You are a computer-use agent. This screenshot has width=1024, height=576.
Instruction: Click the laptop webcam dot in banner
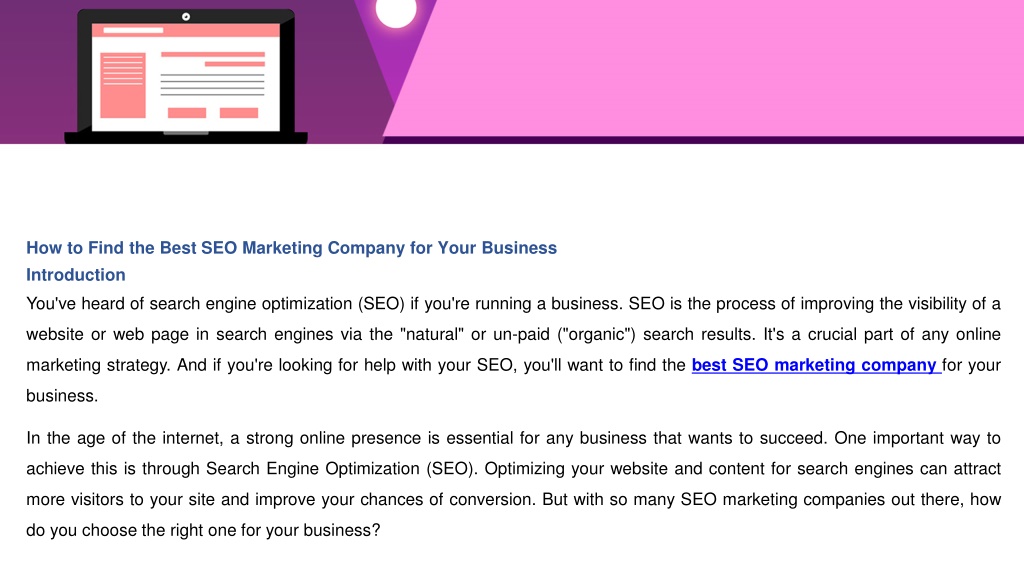tap(186, 16)
